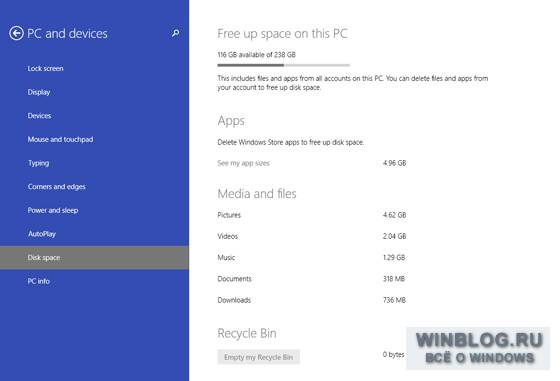Click the 4.62 GB Pictures value
Viewport: 560px width, 381px height.
click(x=394, y=215)
